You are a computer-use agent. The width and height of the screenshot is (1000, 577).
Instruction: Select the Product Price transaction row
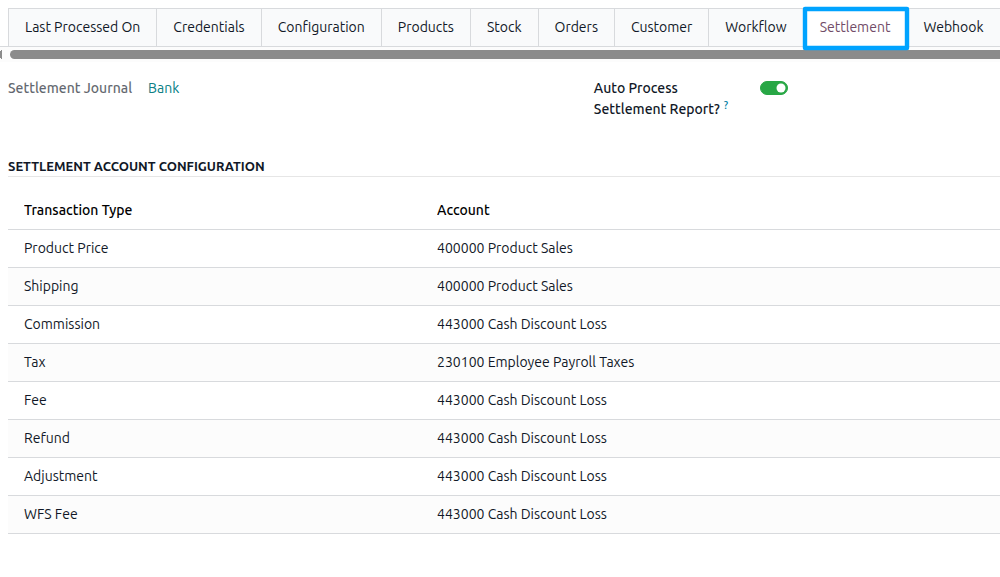click(x=504, y=248)
